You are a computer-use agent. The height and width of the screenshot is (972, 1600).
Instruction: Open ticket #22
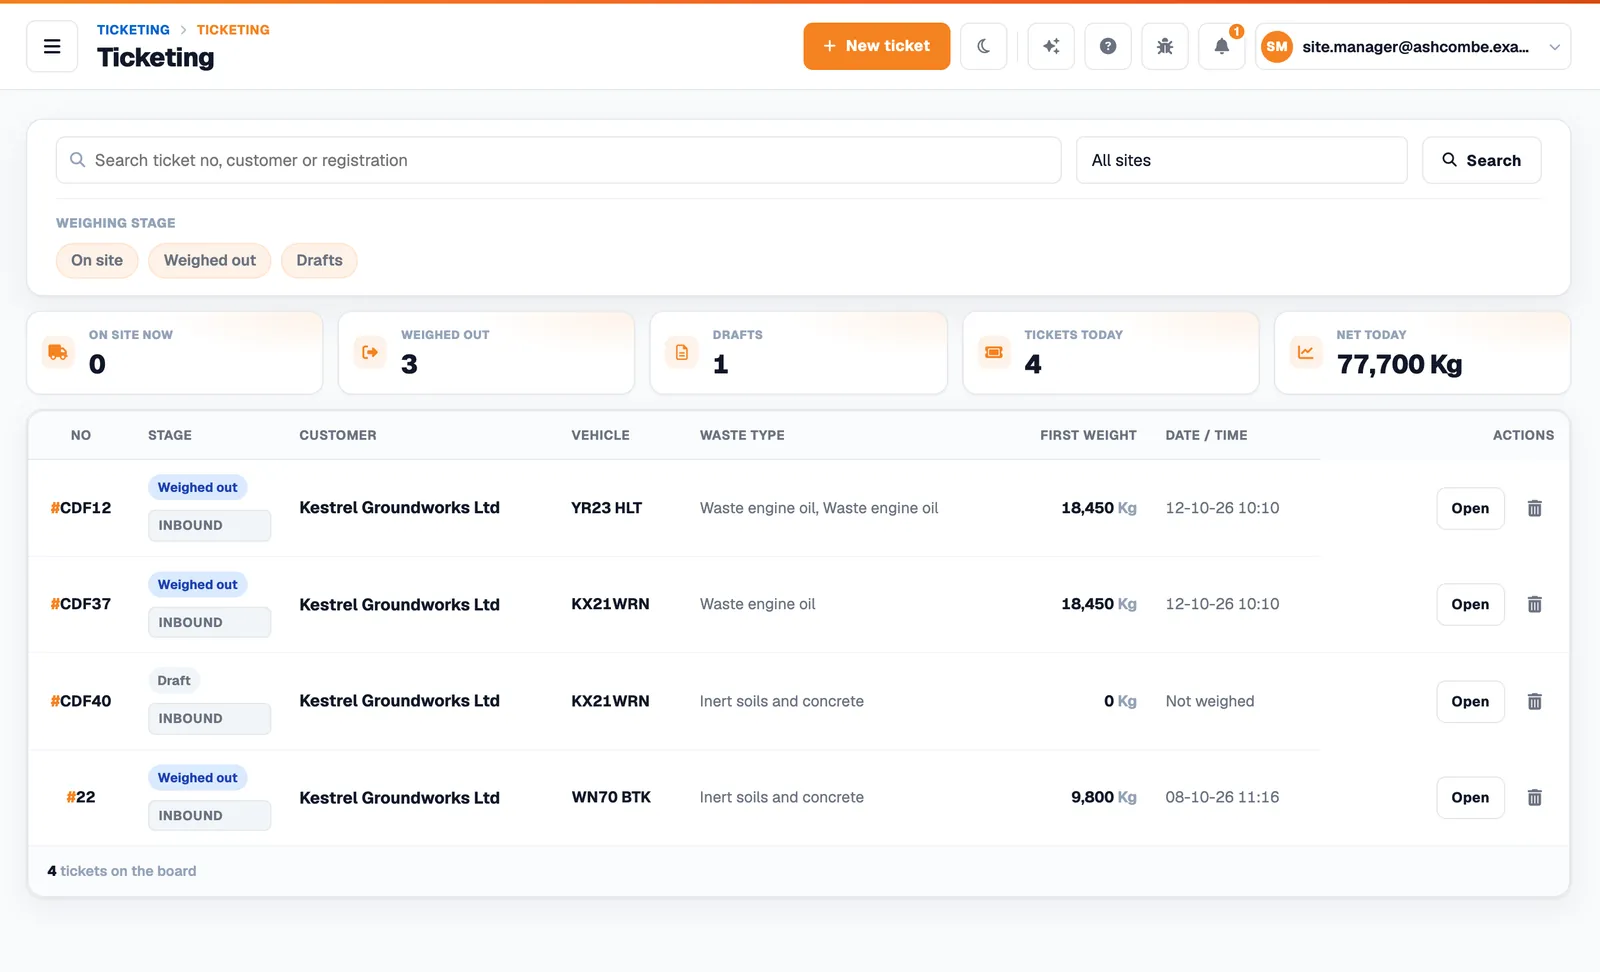pos(1470,797)
